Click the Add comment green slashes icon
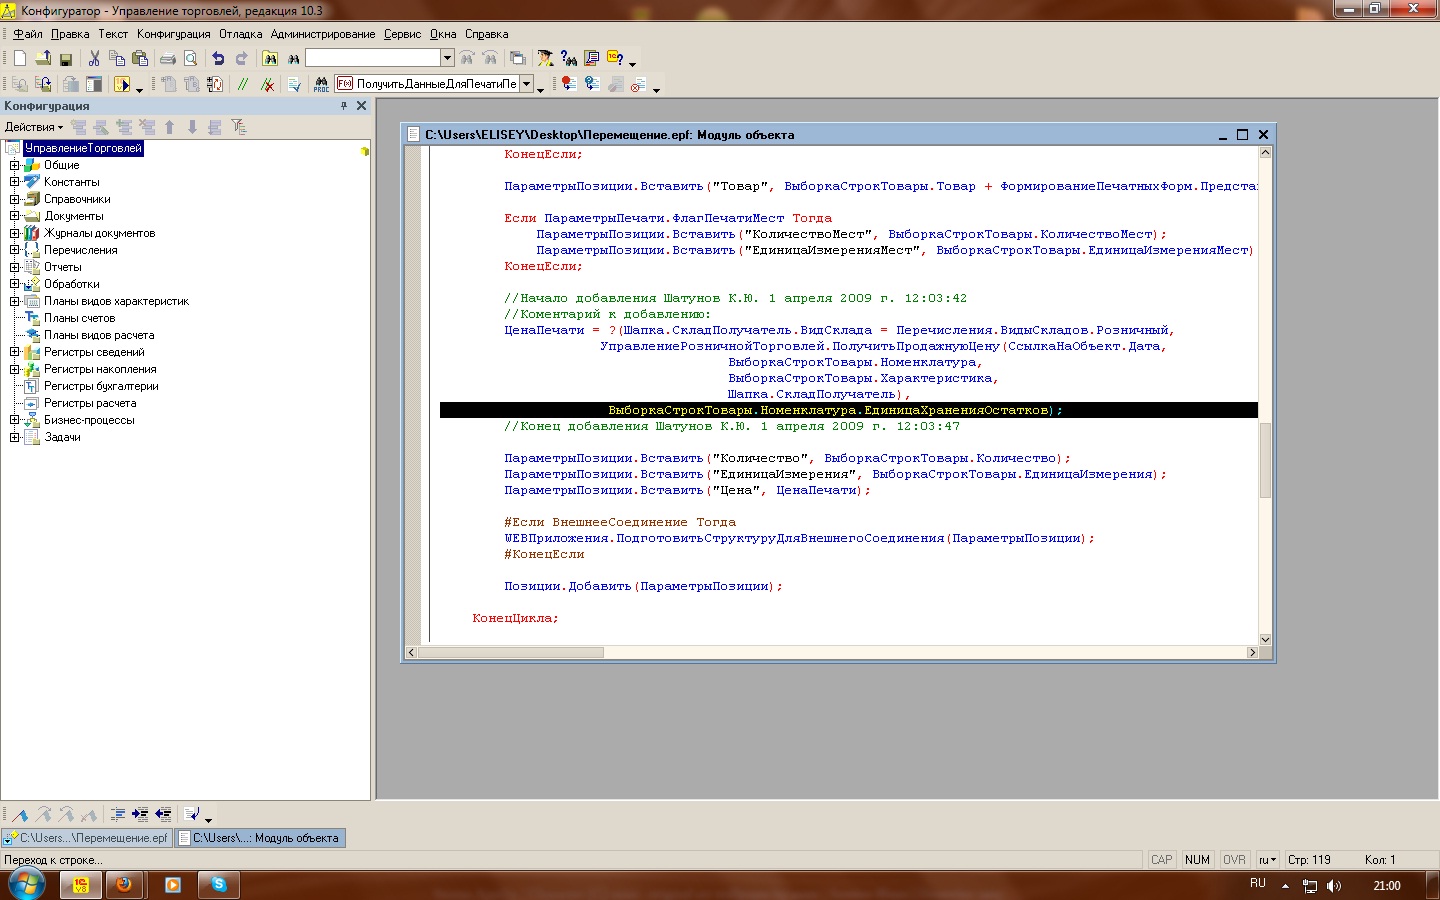This screenshot has height=900, width=1440. pos(242,85)
